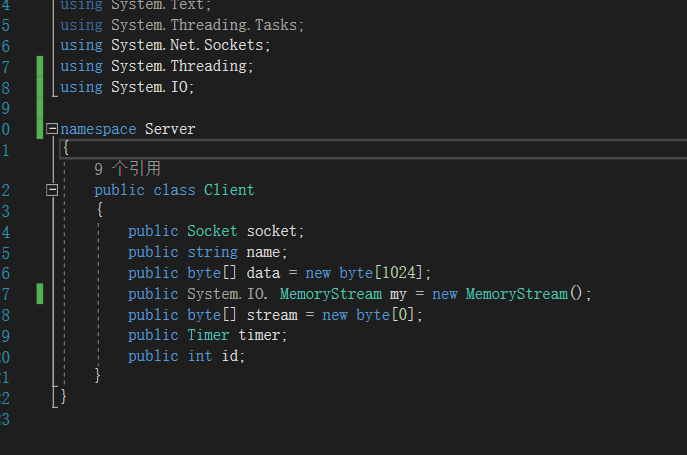Open the 9 references CodeLens link
Image resolution: width=687 pixels, height=455 pixels.
(128, 169)
